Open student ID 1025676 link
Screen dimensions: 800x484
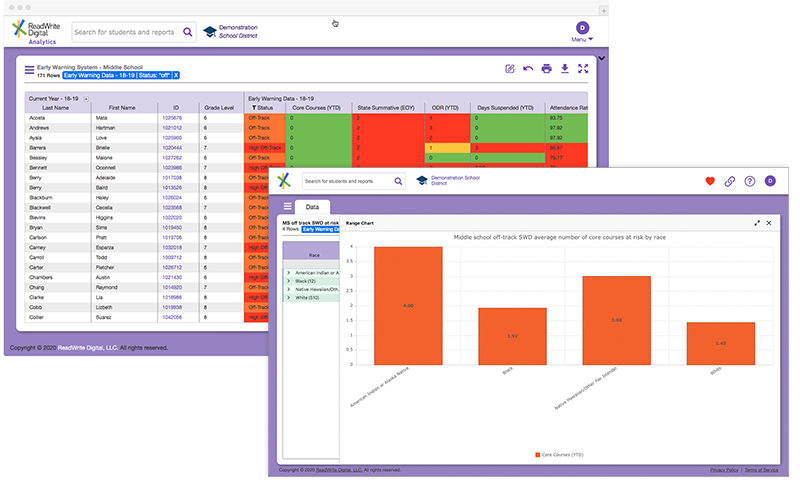(x=171, y=118)
